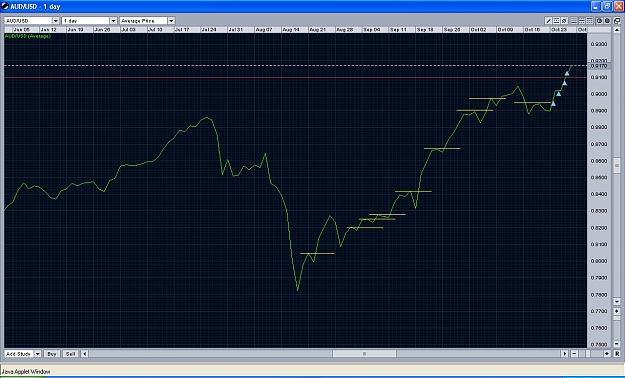Click the 0.9170 current price label

(x=599, y=66)
